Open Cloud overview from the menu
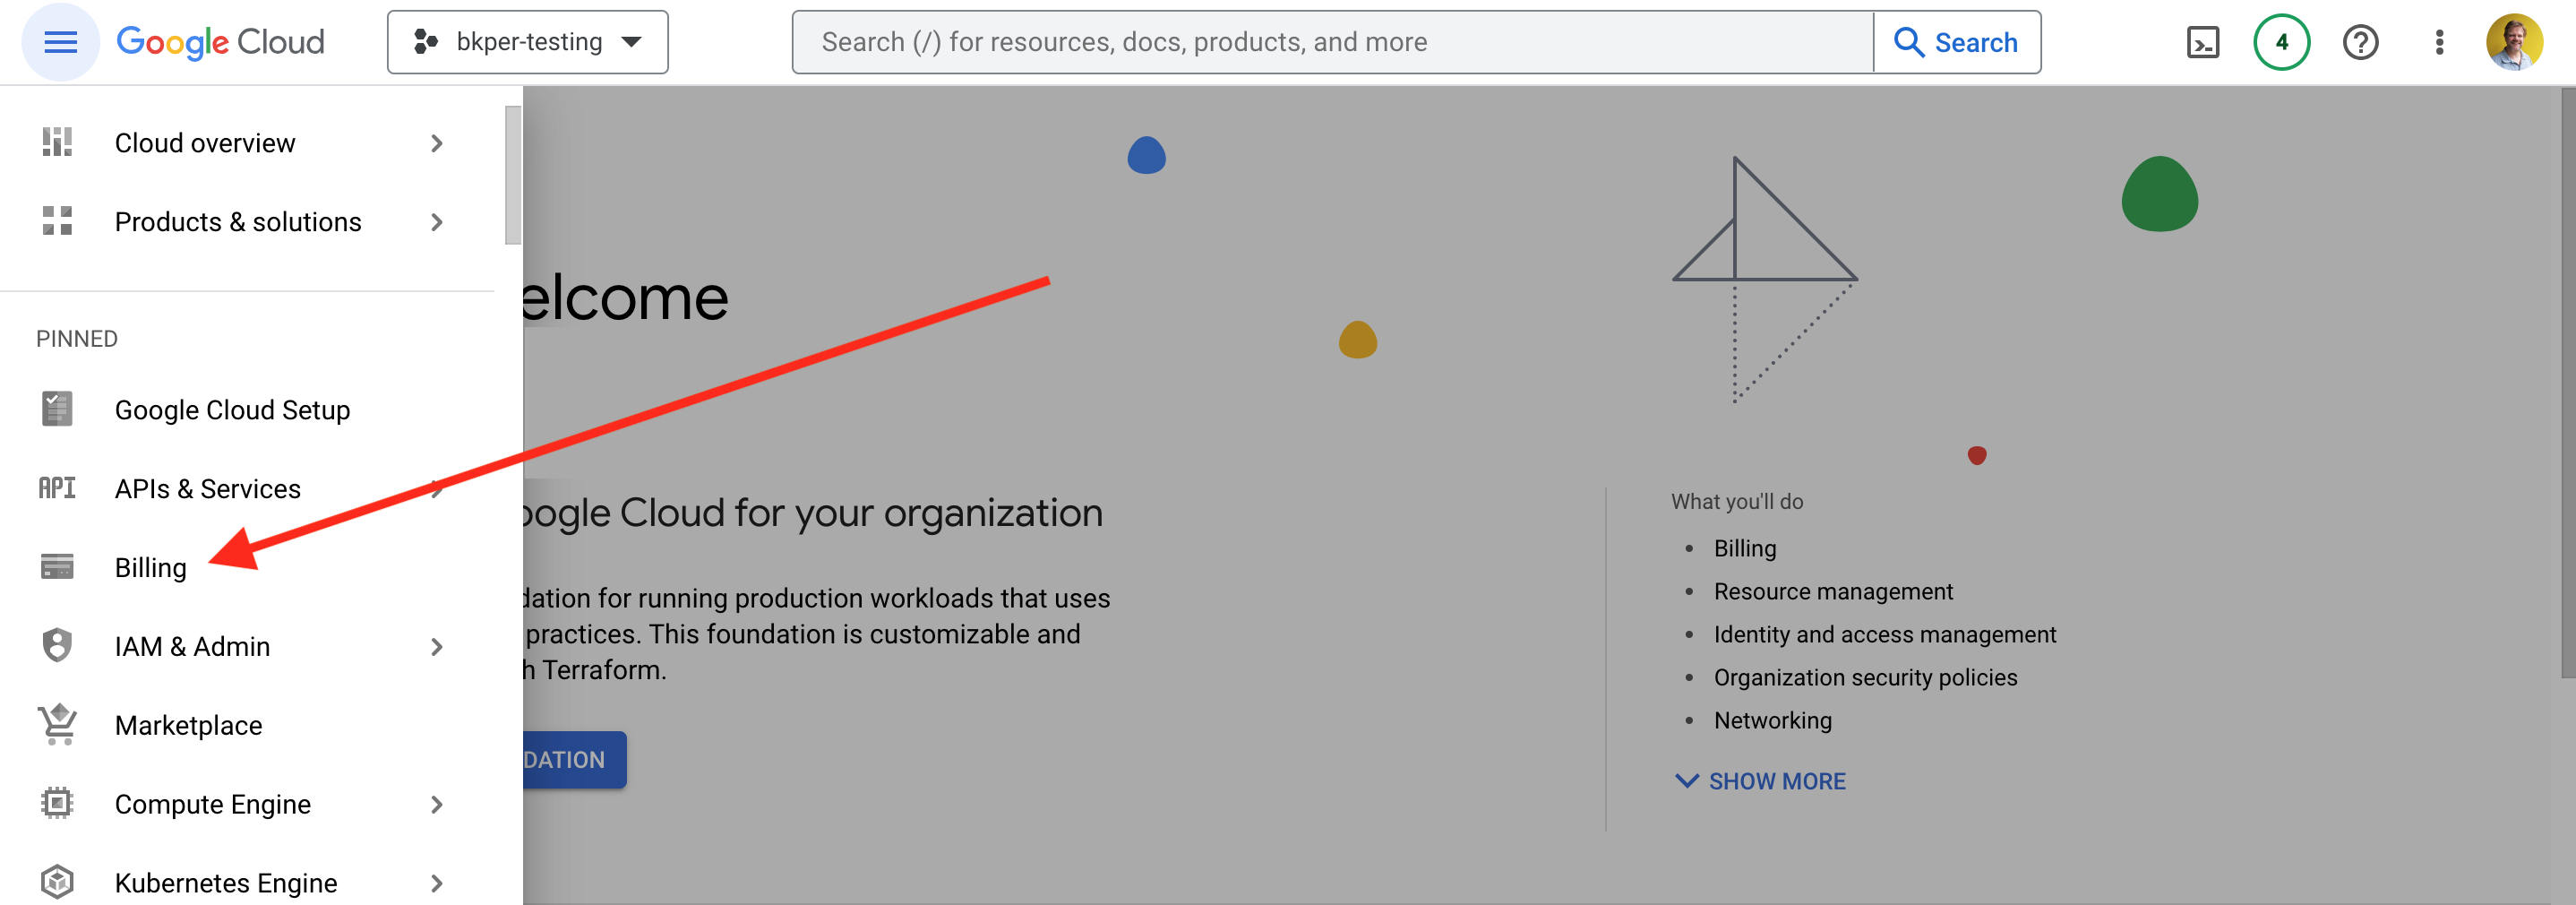2576x905 pixels. tap(205, 142)
